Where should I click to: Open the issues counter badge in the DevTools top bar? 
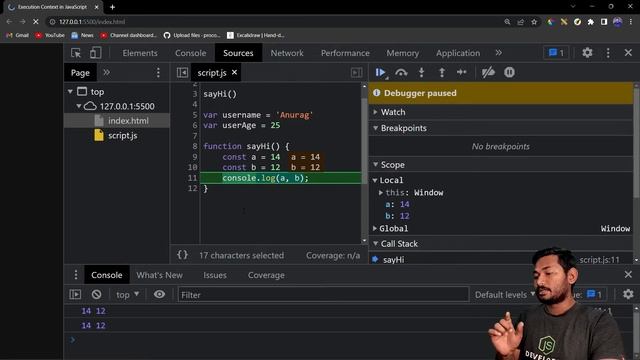(556, 53)
